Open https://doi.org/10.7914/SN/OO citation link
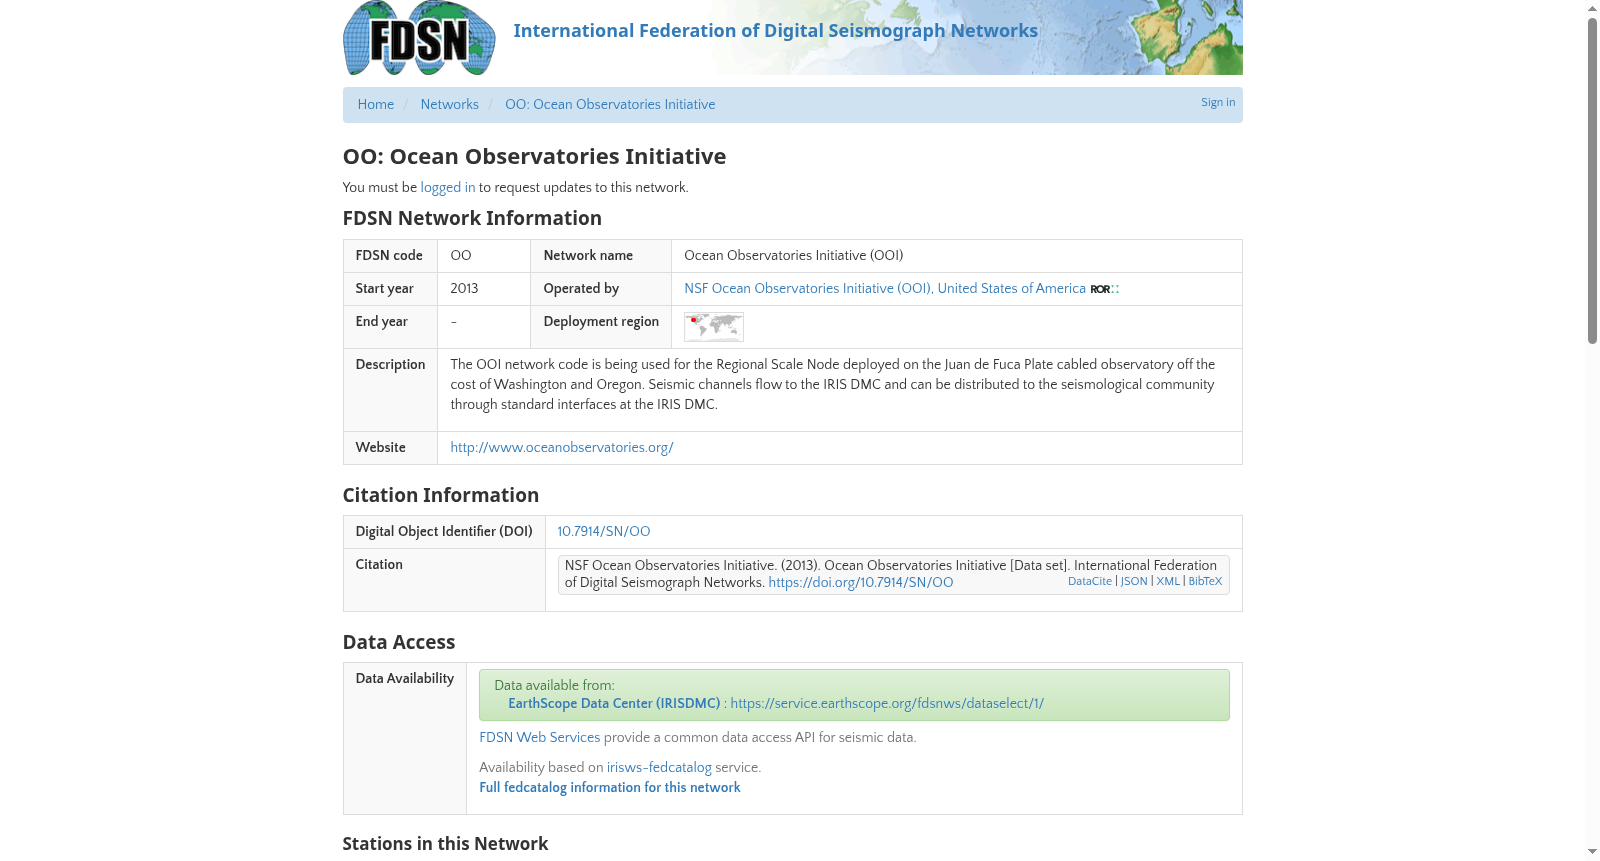Viewport: 1600px width, 861px height. point(861,582)
